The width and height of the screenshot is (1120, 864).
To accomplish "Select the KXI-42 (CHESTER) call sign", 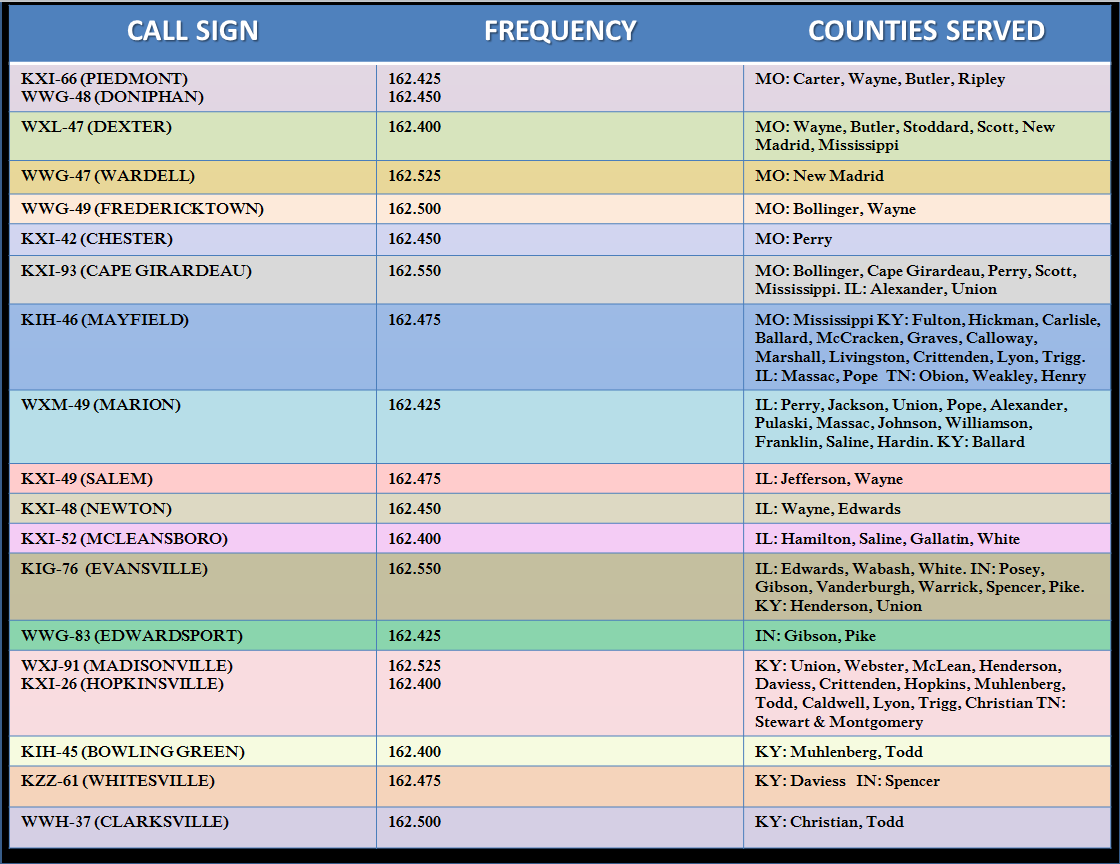I will tap(96, 238).
